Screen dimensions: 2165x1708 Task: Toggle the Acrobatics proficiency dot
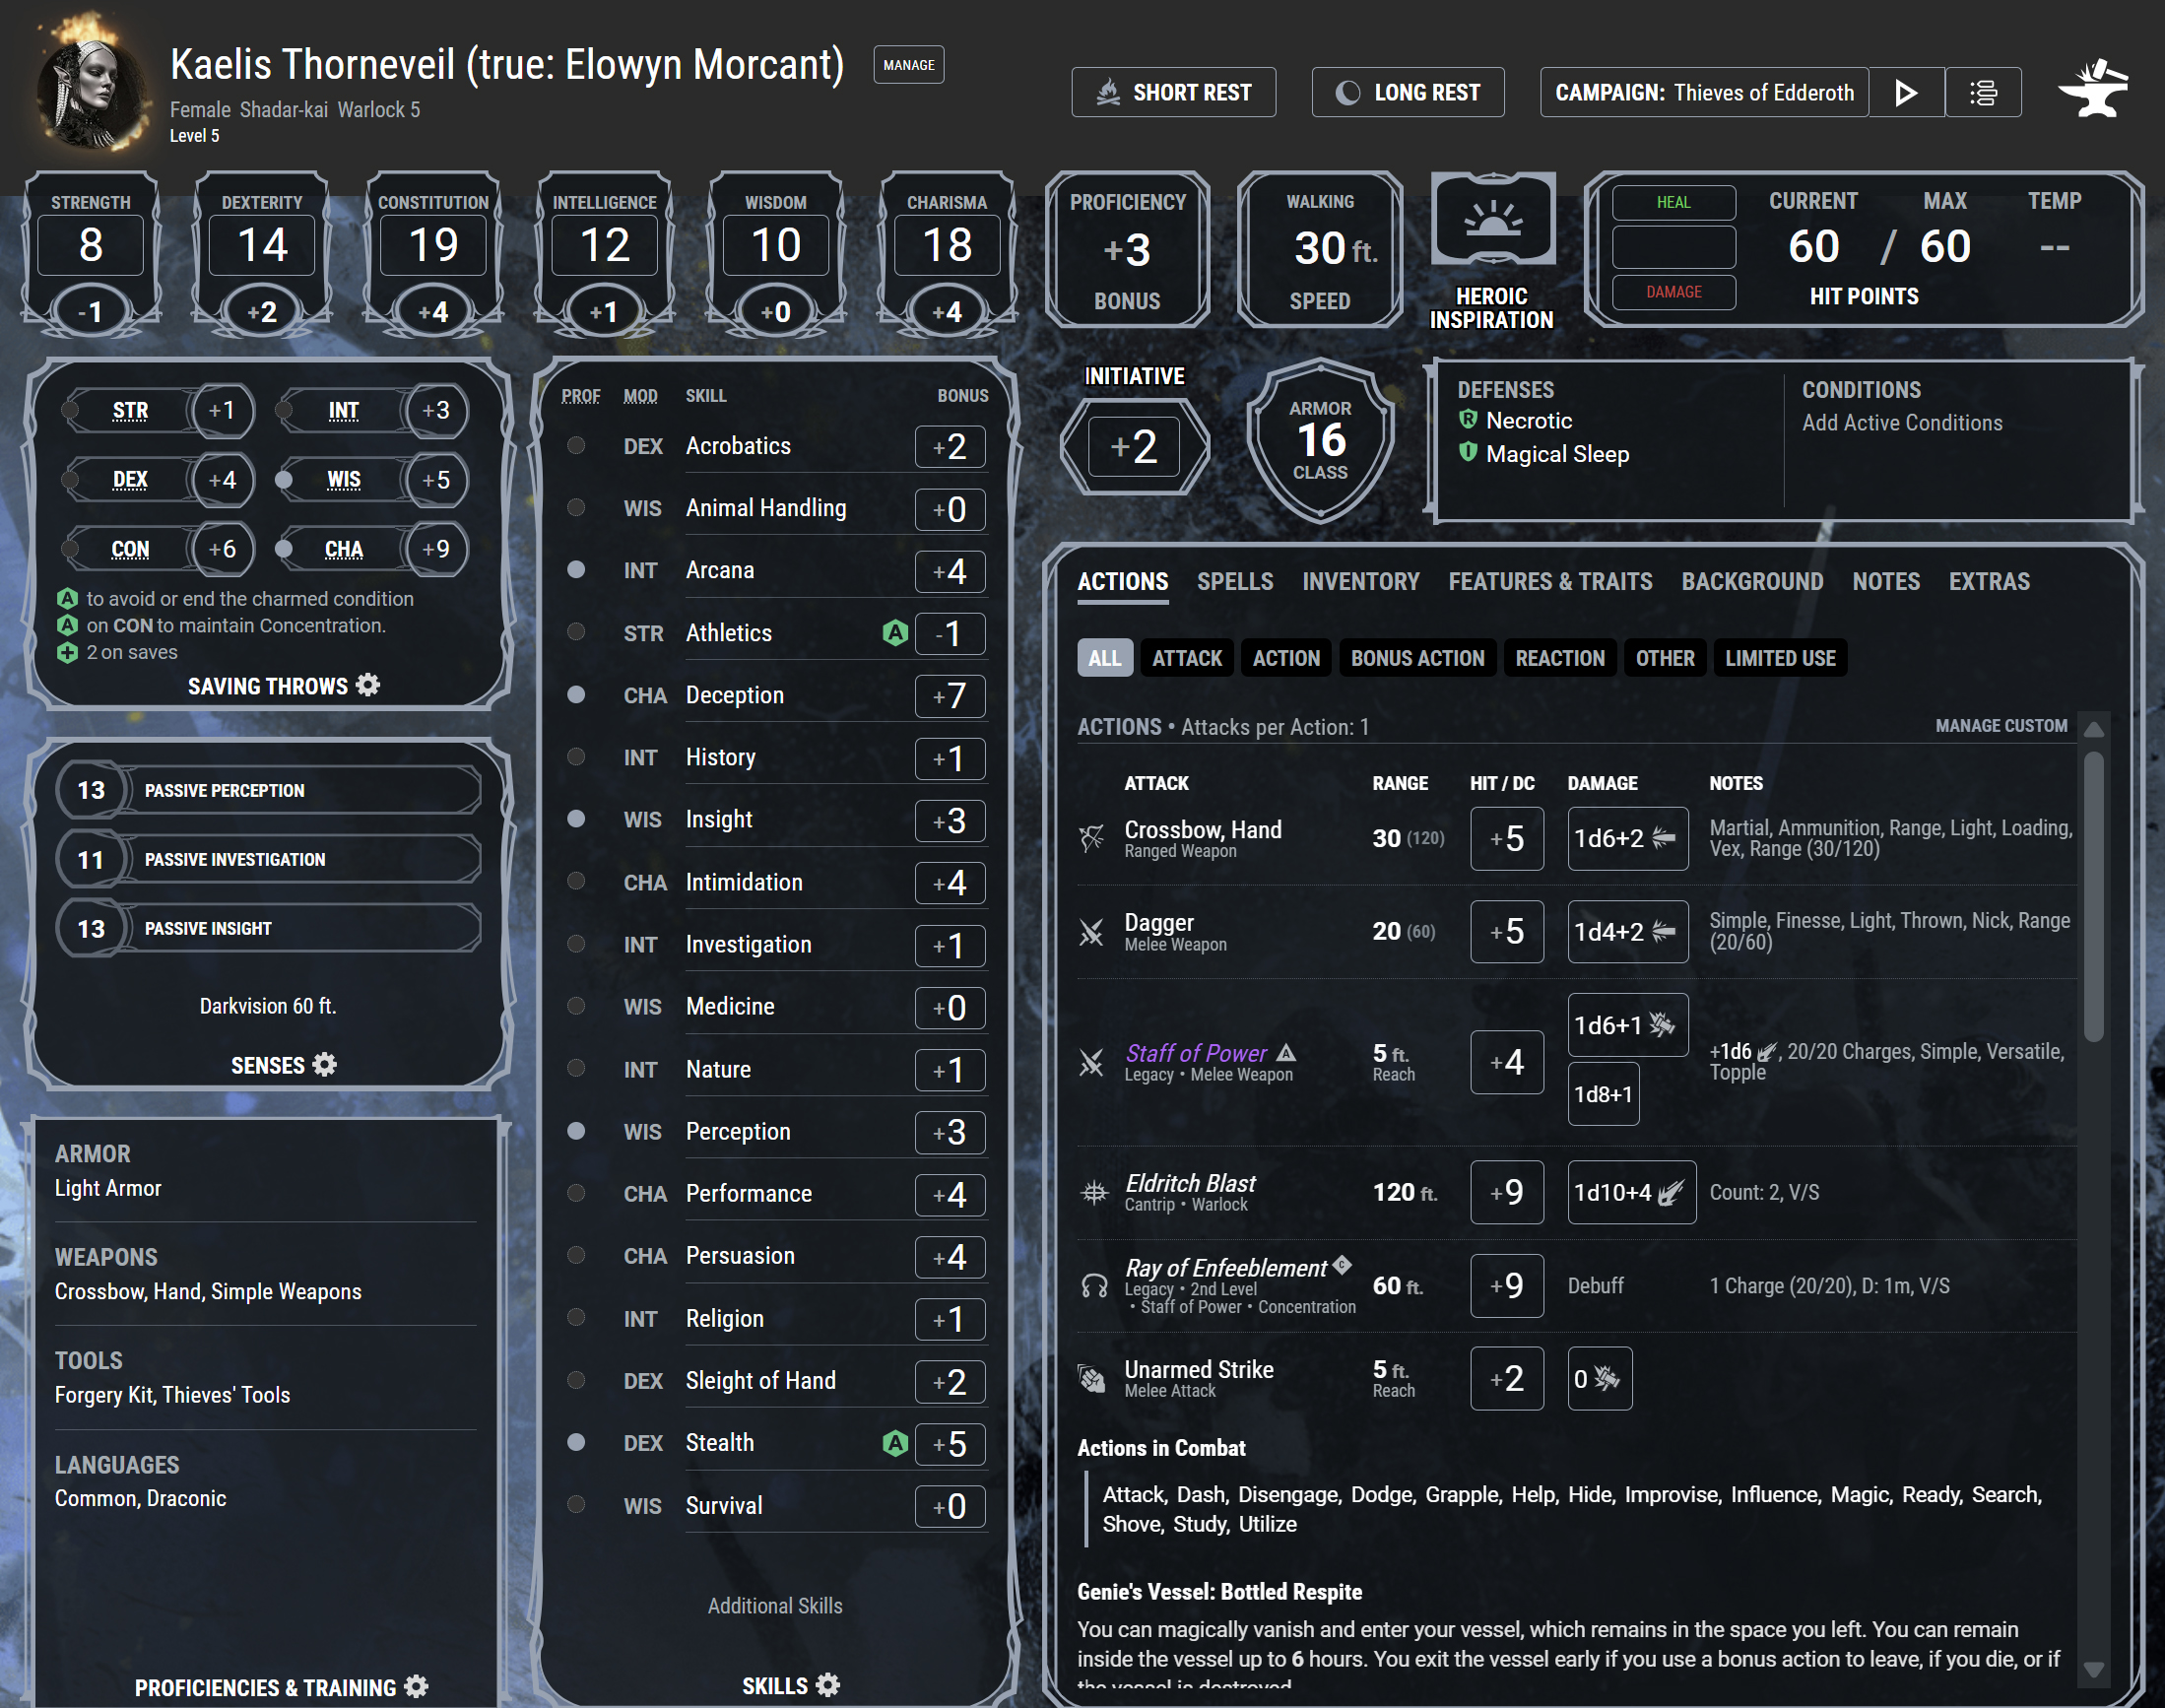pyautogui.click(x=576, y=445)
